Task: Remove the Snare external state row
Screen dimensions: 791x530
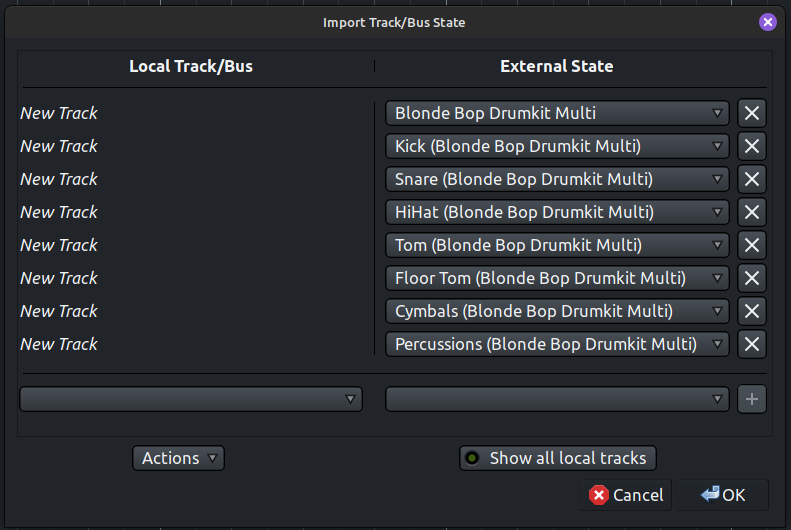Action: coord(752,179)
